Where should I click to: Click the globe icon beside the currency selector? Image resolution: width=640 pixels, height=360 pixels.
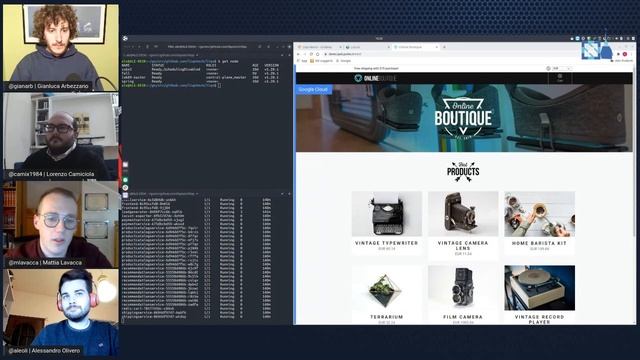(x=548, y=68)
